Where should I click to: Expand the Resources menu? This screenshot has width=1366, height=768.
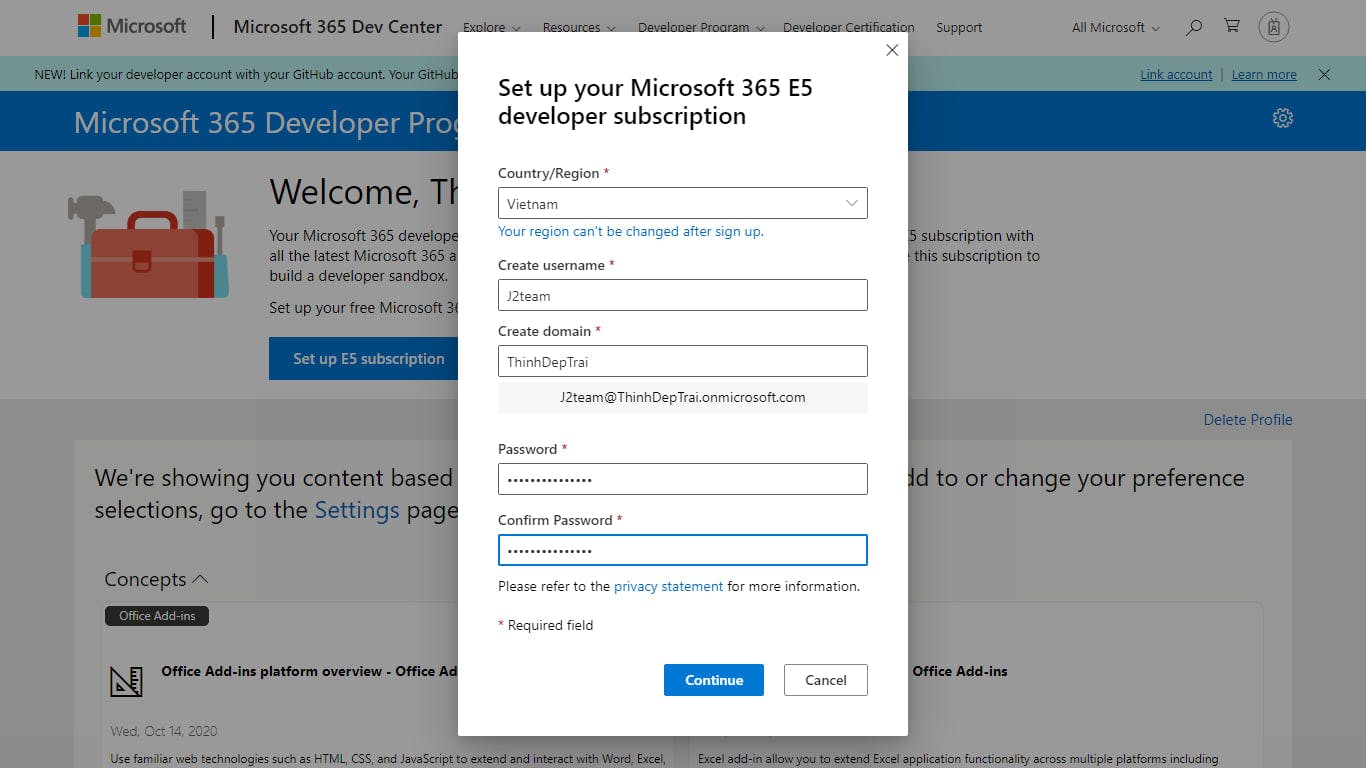[579, 28]
